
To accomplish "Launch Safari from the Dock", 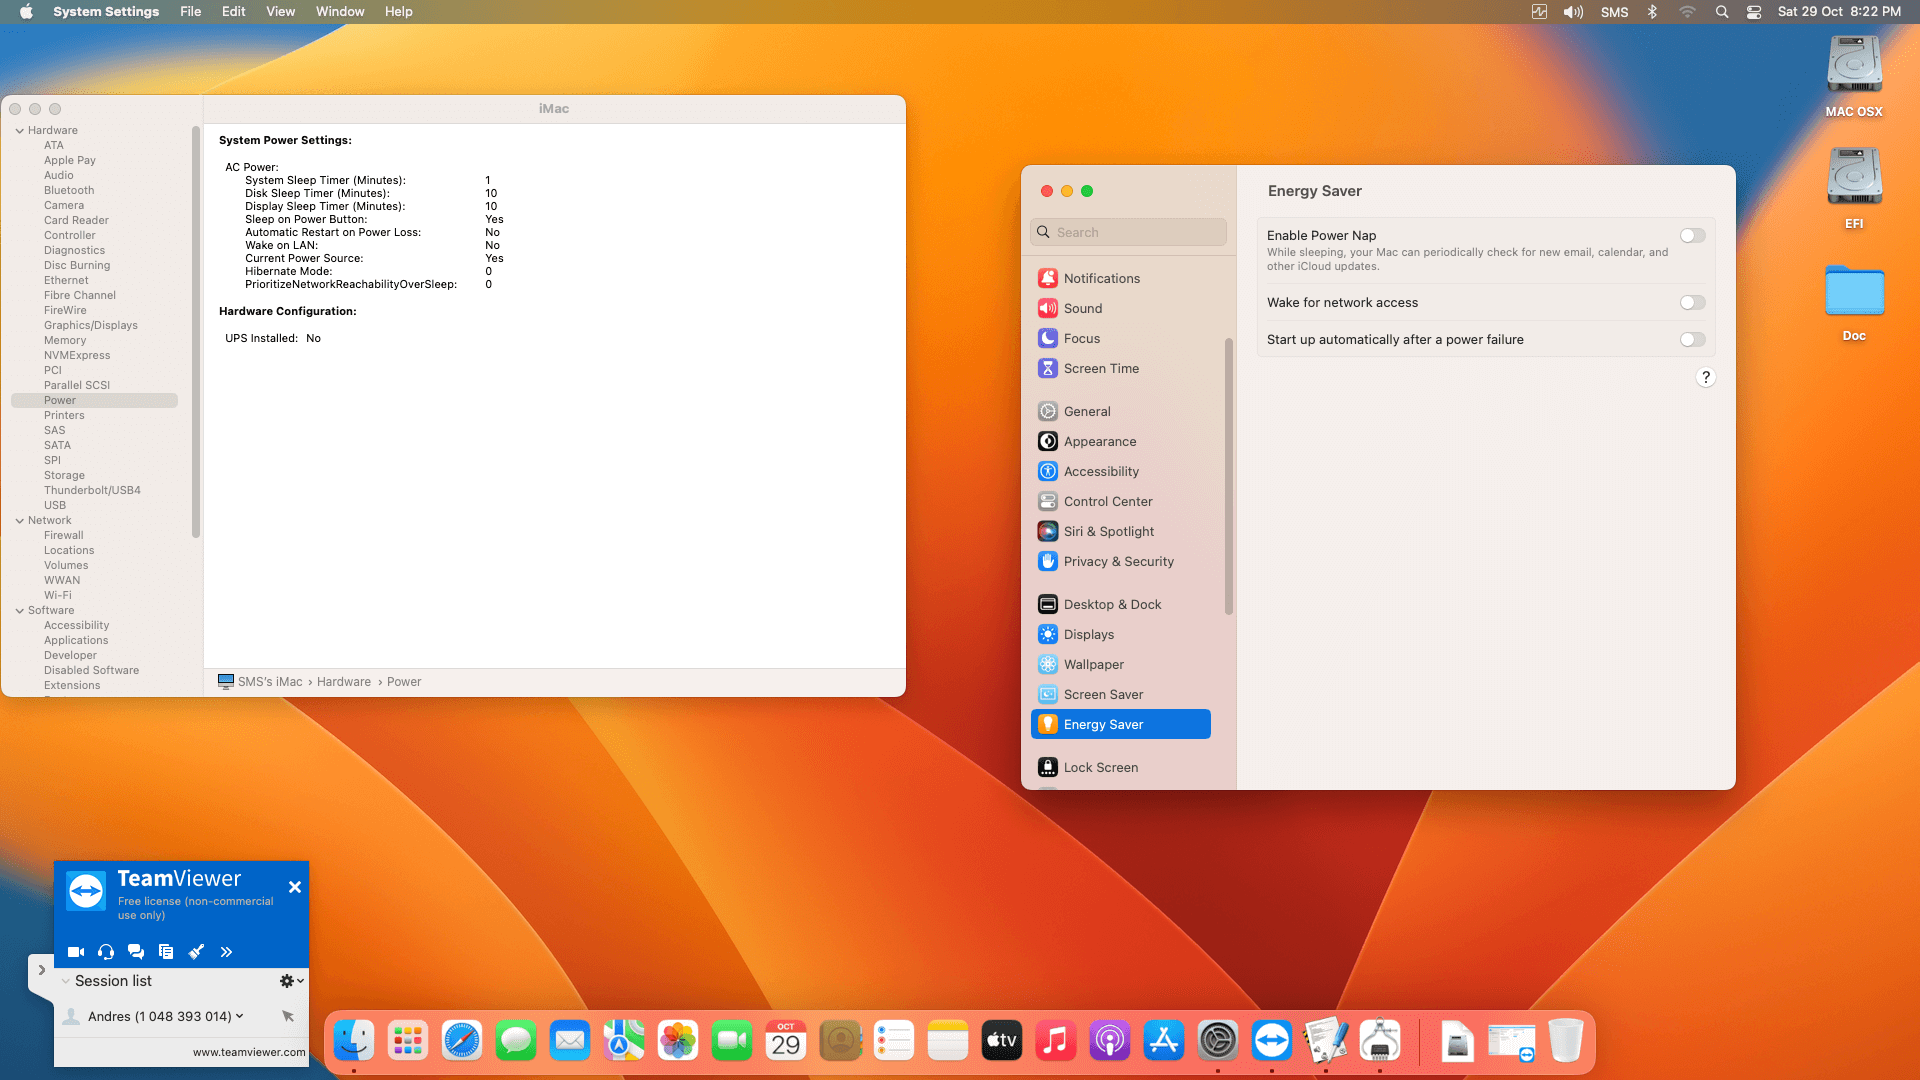I will [x=462, y=1041].
